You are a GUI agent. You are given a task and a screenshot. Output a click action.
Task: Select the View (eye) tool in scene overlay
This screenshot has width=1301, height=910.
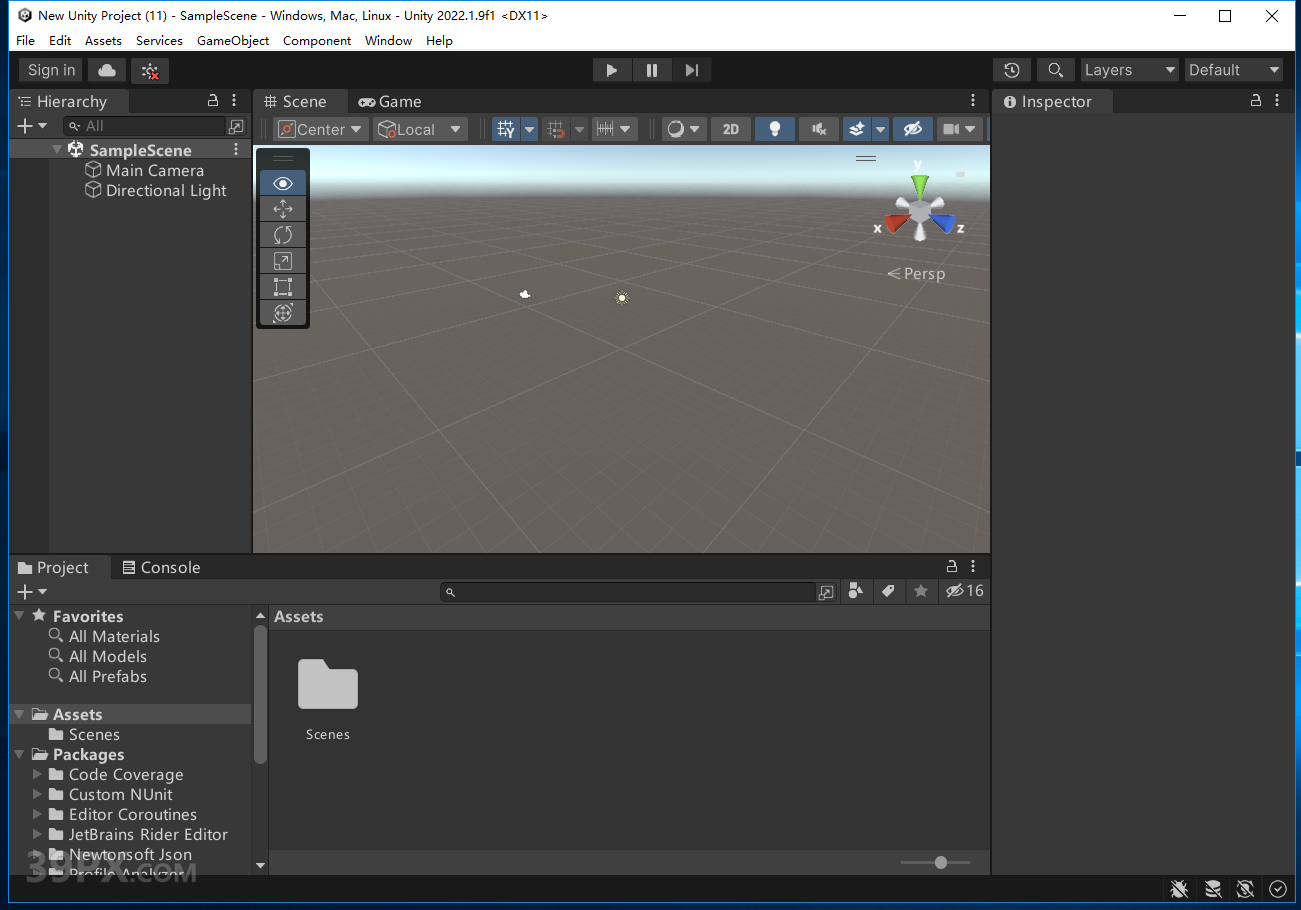(x=283, y=183)
